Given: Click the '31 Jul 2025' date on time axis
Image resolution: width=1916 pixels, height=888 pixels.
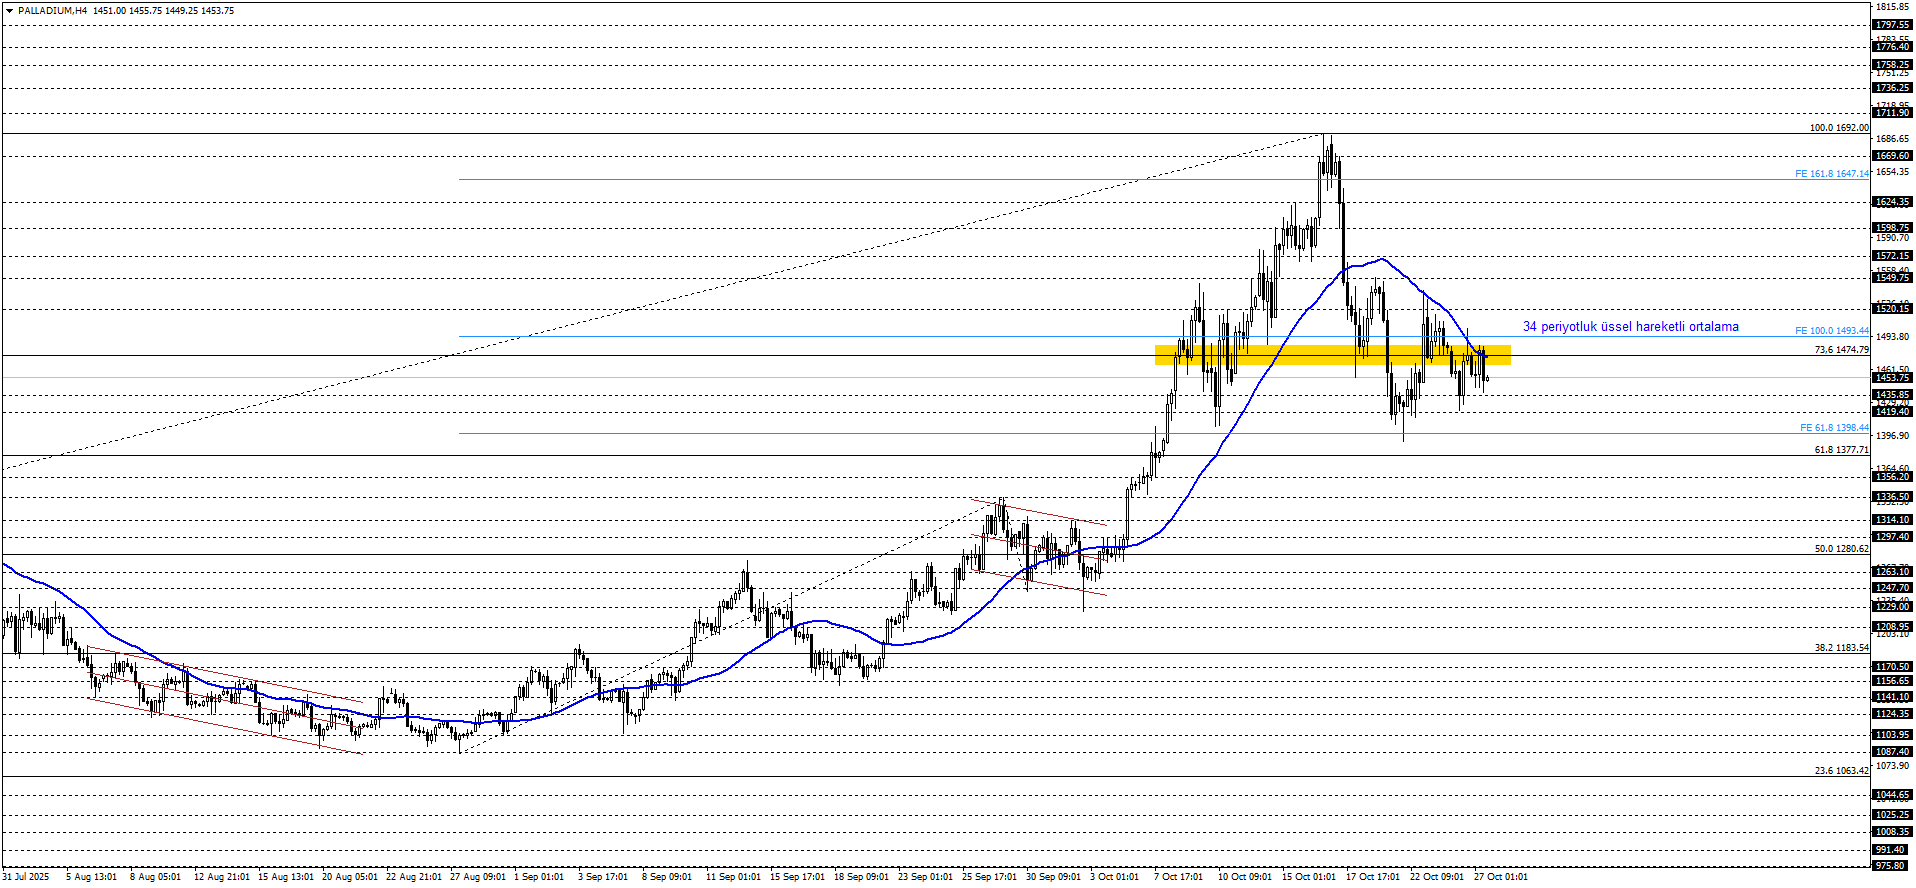Looking at the screenshot, I should click(25, 877).
